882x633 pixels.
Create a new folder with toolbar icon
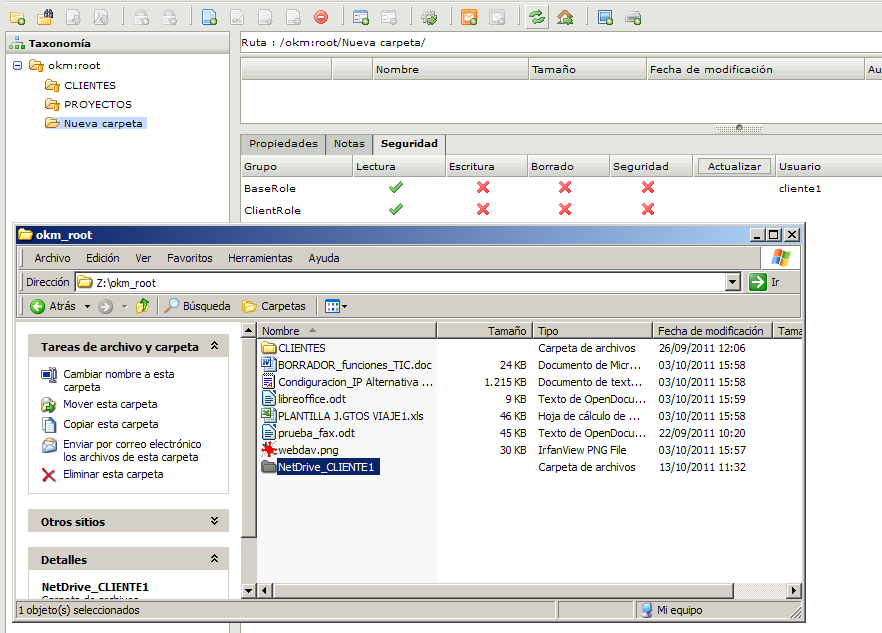[16, 15]
